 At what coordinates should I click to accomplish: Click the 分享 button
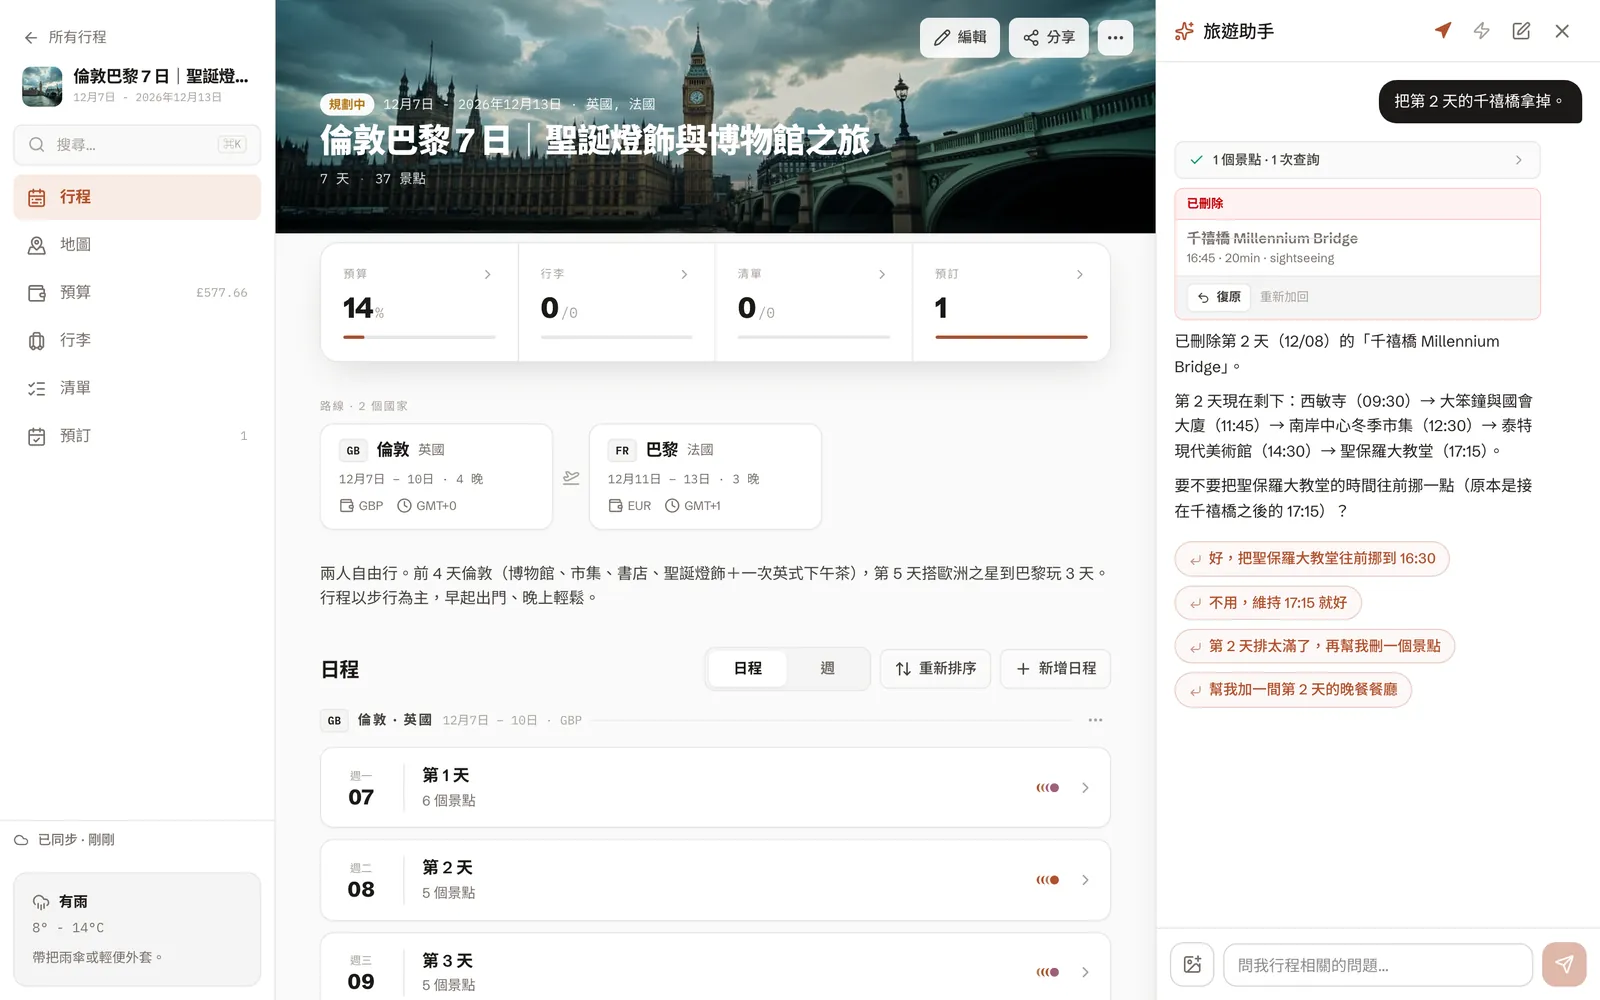1048,38
